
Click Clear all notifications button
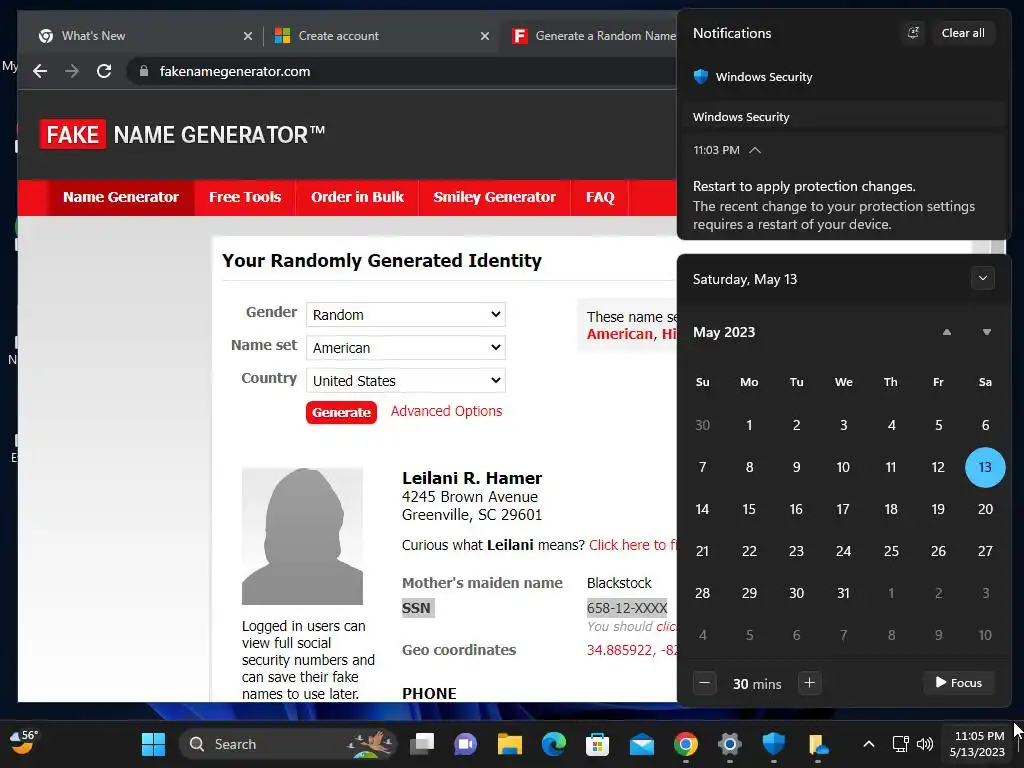(x=963, y=33)
